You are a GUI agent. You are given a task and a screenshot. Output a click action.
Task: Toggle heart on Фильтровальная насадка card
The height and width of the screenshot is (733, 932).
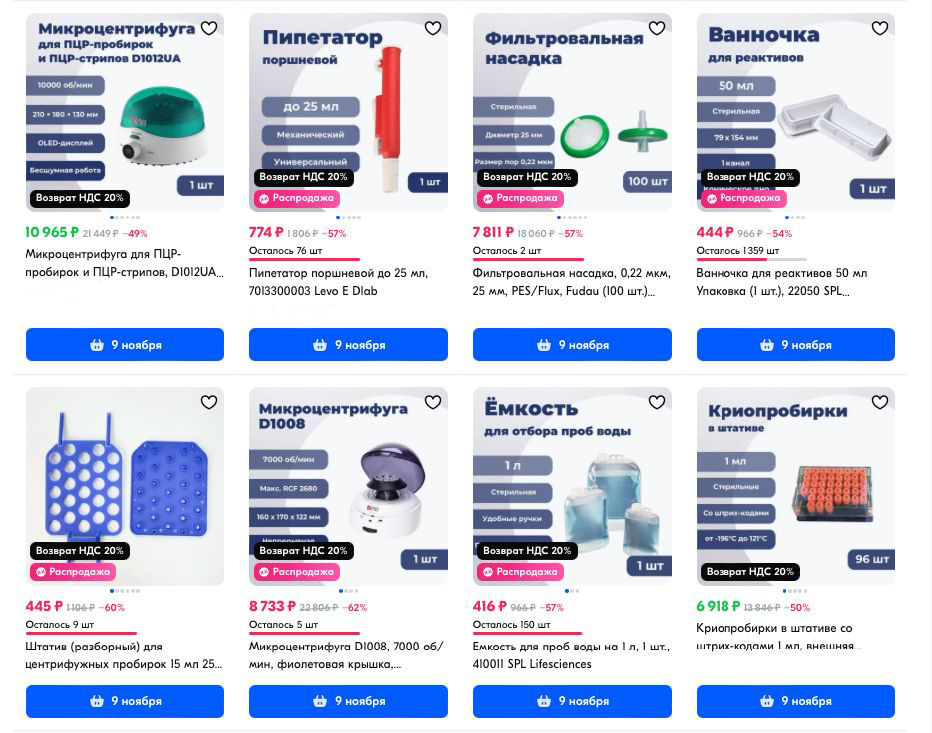657,28
